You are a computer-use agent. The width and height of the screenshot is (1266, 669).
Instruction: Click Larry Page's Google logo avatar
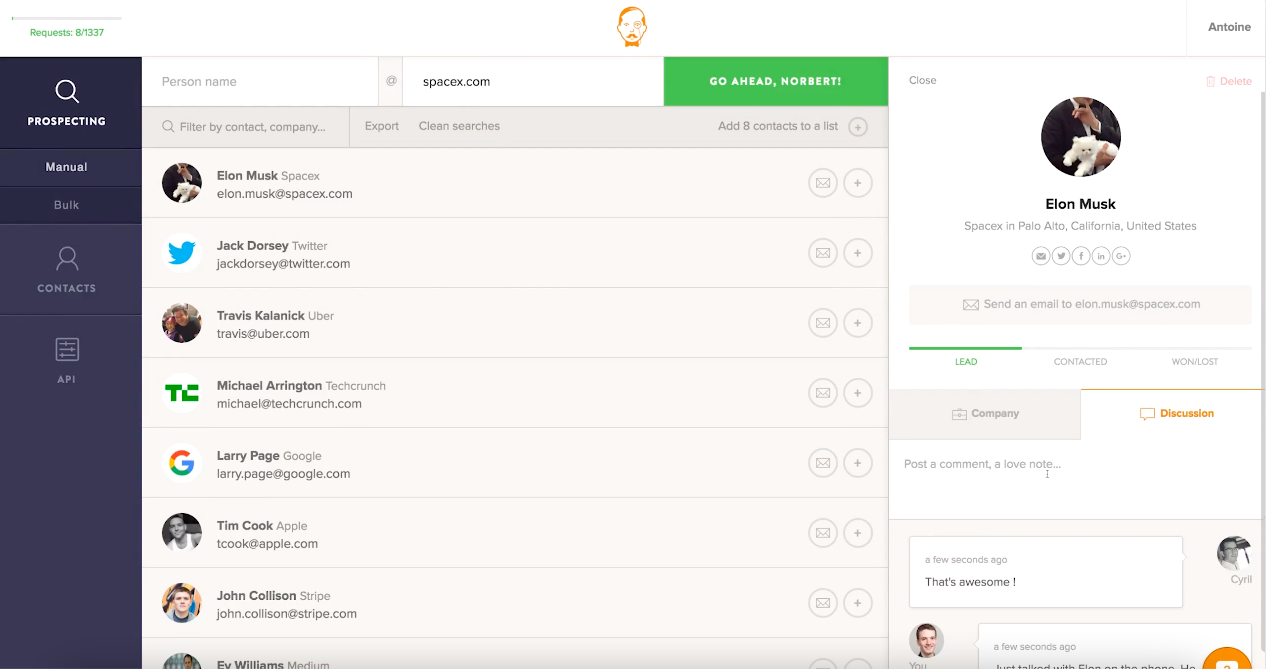pos(182,463)
